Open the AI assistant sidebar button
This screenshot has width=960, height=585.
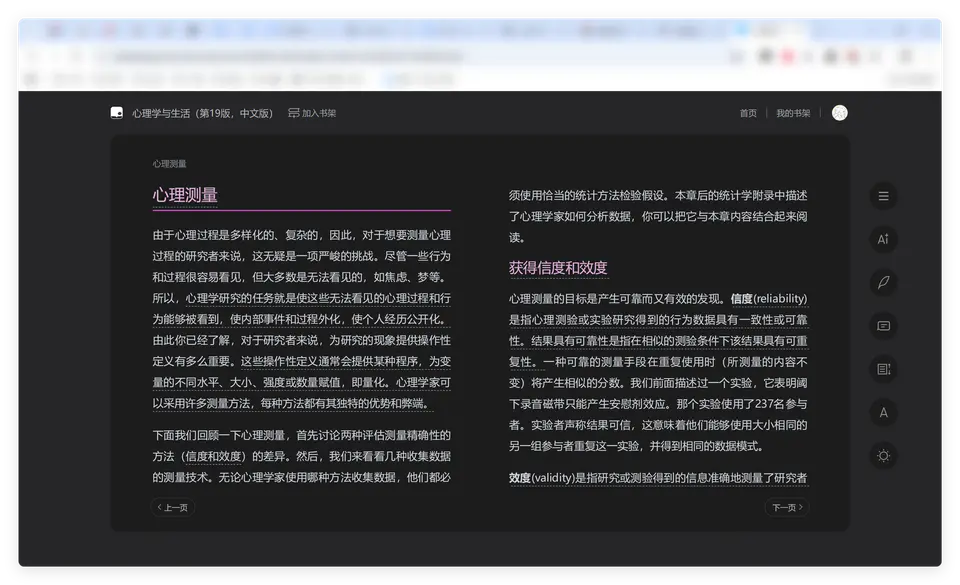[x=883, y=239]
